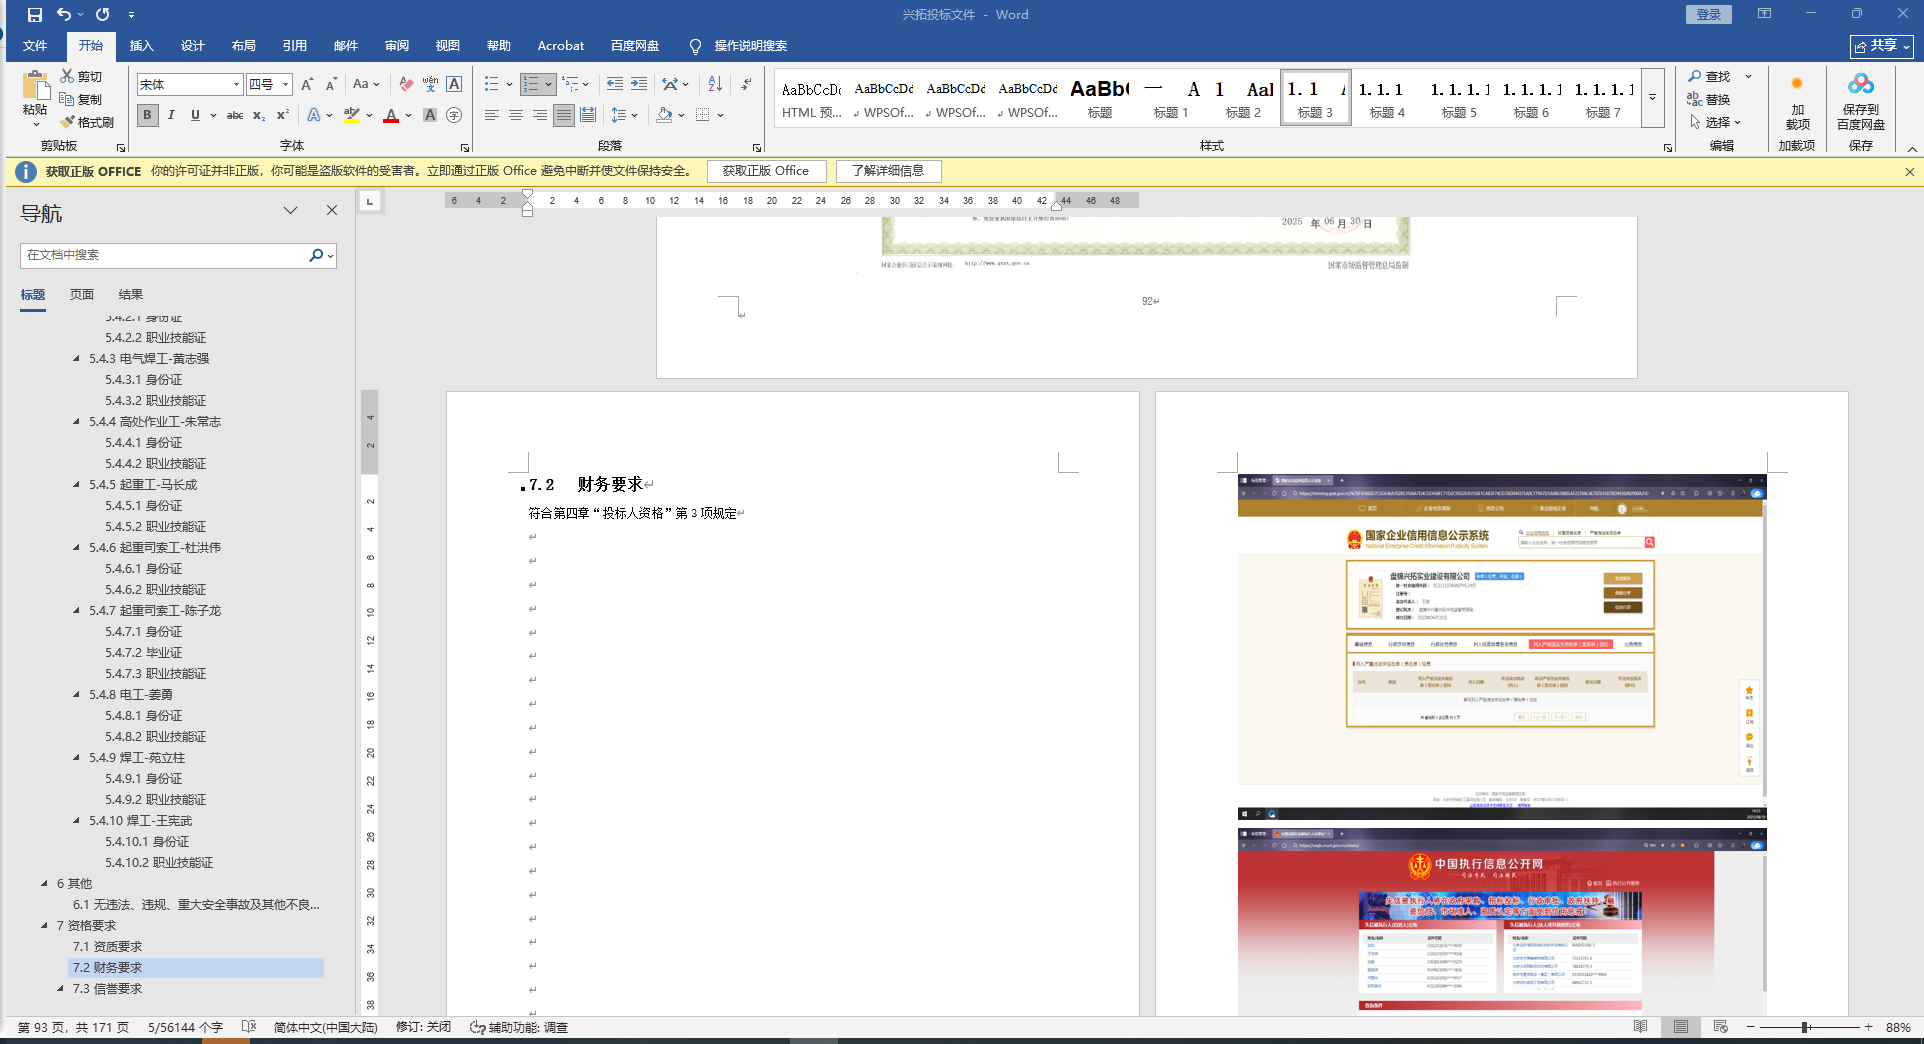Toggle subscript formatting
Image resolution: width=1924 pixels, height=1044 pixels.
pos(259,115)
